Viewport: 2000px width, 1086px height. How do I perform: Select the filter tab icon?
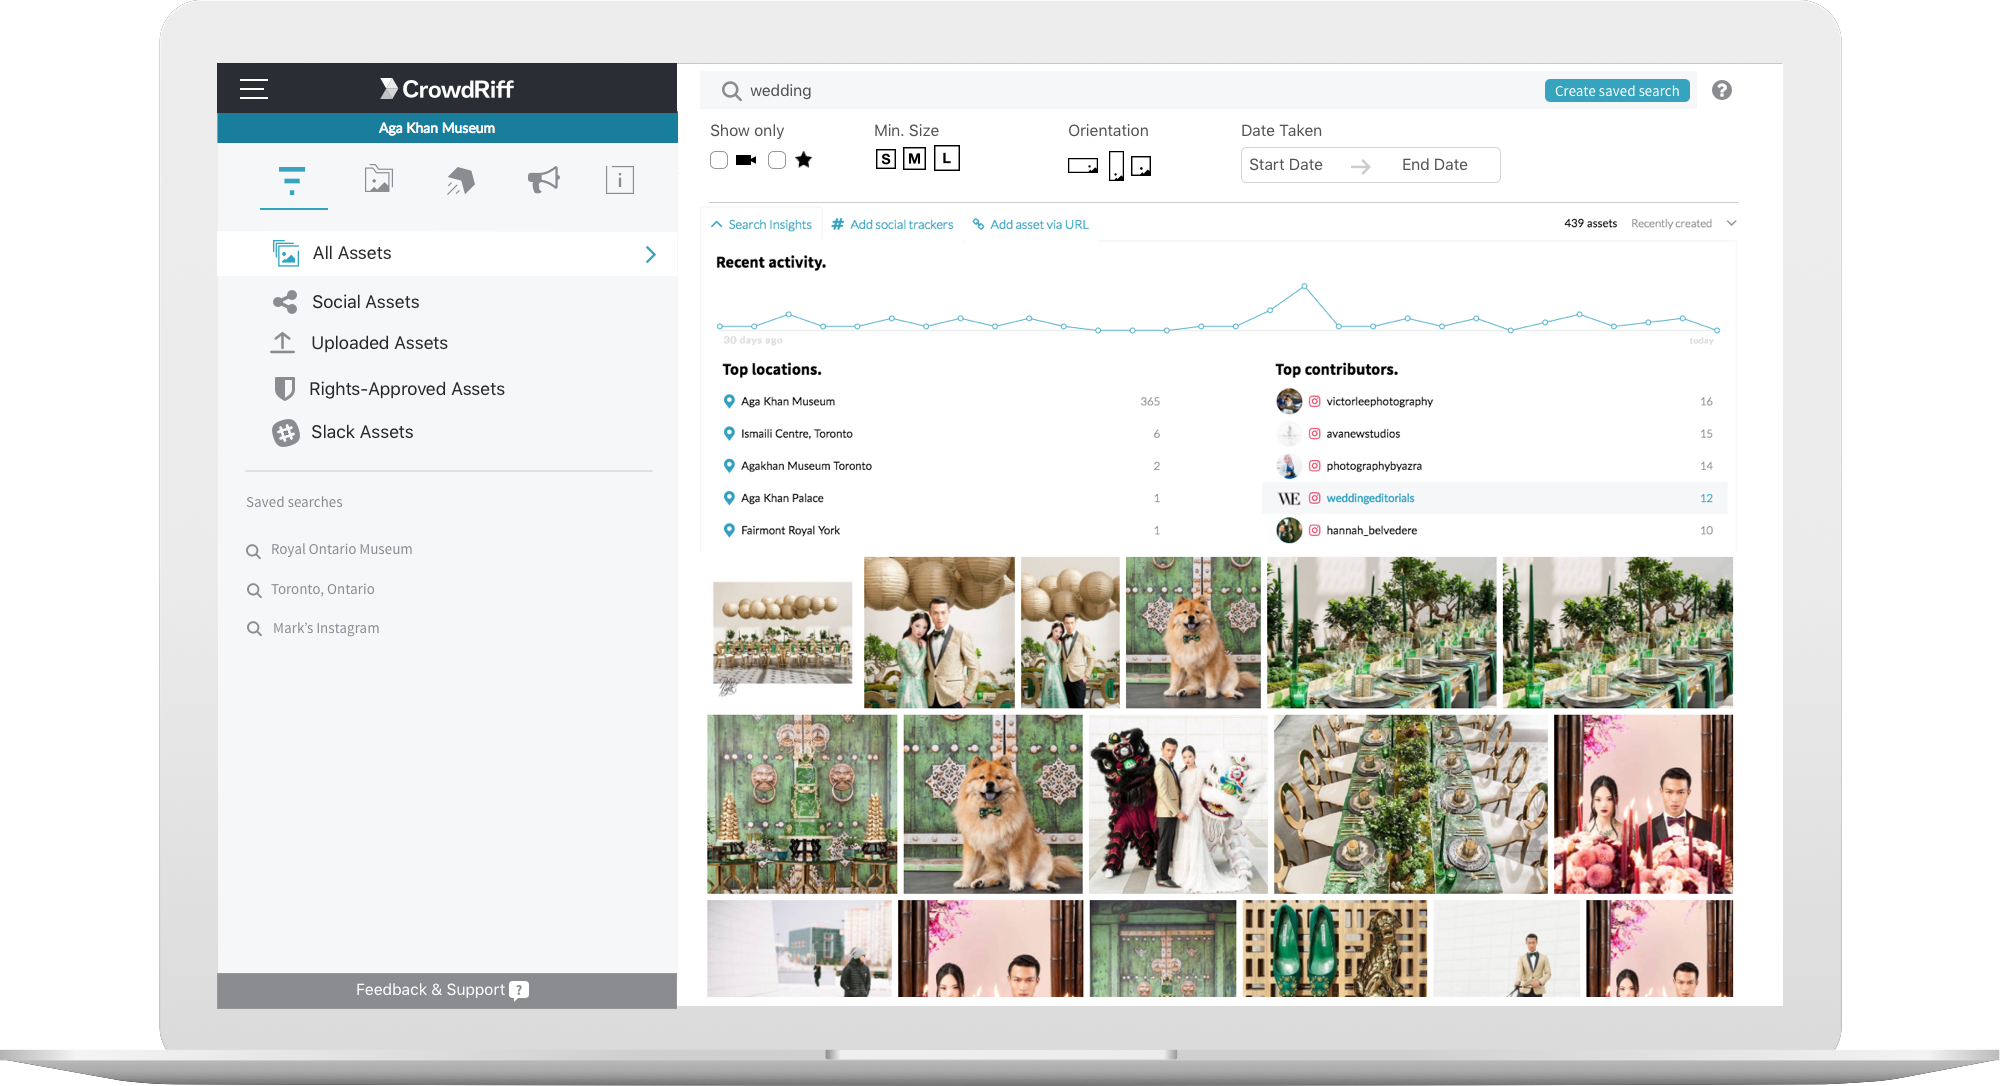coord(292,181)
